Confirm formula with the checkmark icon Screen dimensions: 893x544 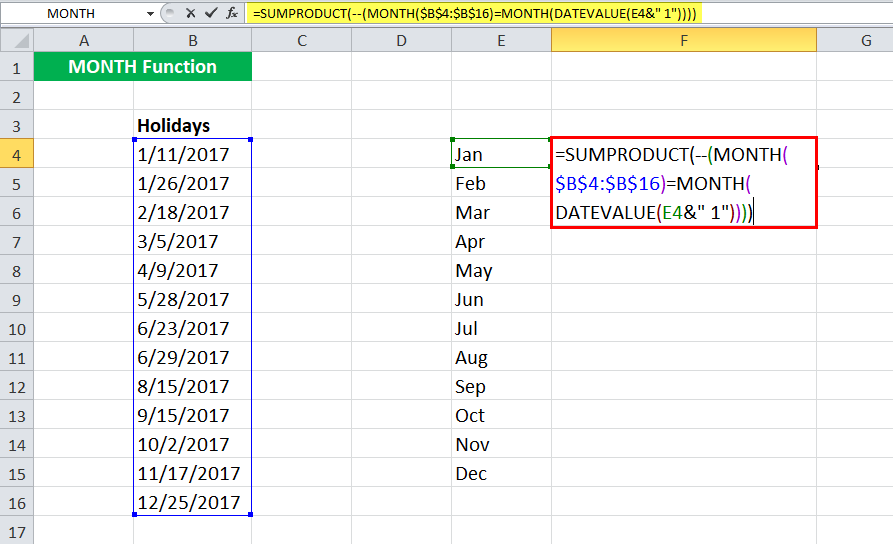(x=211, y=13)
